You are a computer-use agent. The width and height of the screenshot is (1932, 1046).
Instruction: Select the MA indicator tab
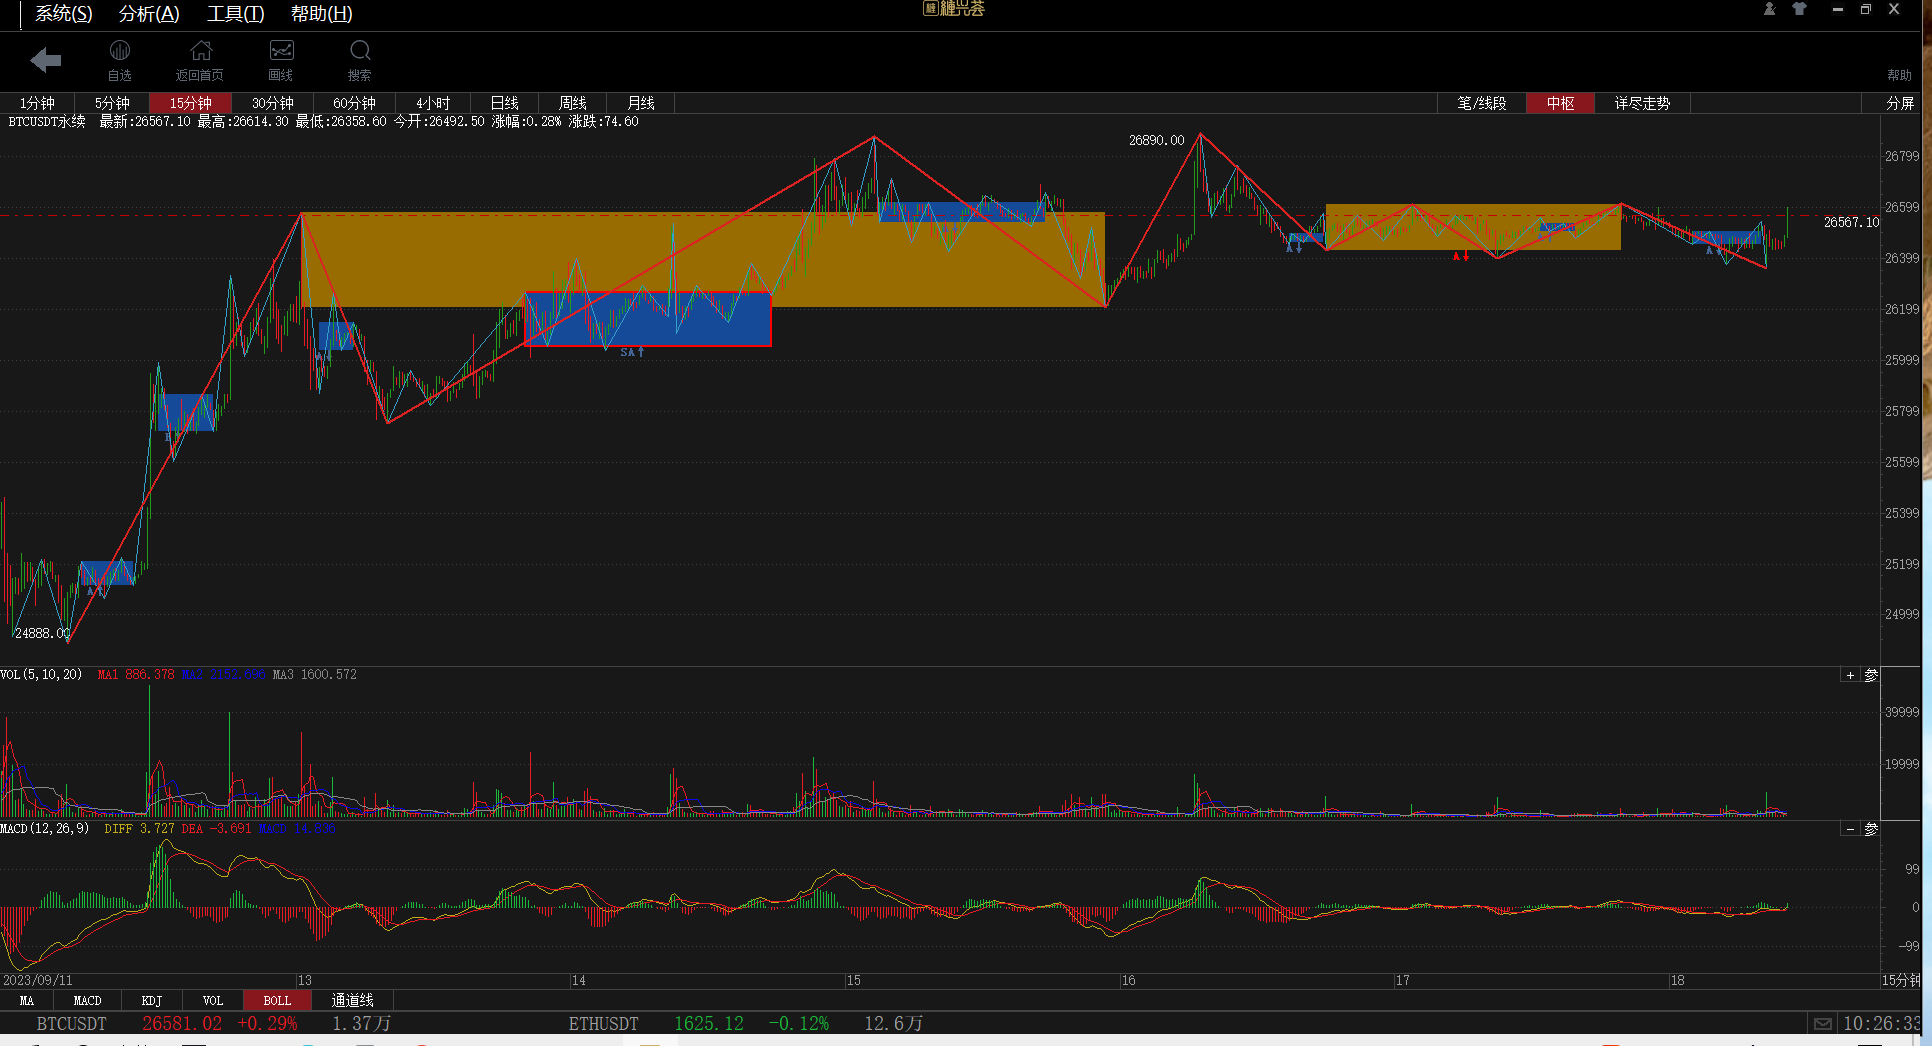pos(27,1000)
